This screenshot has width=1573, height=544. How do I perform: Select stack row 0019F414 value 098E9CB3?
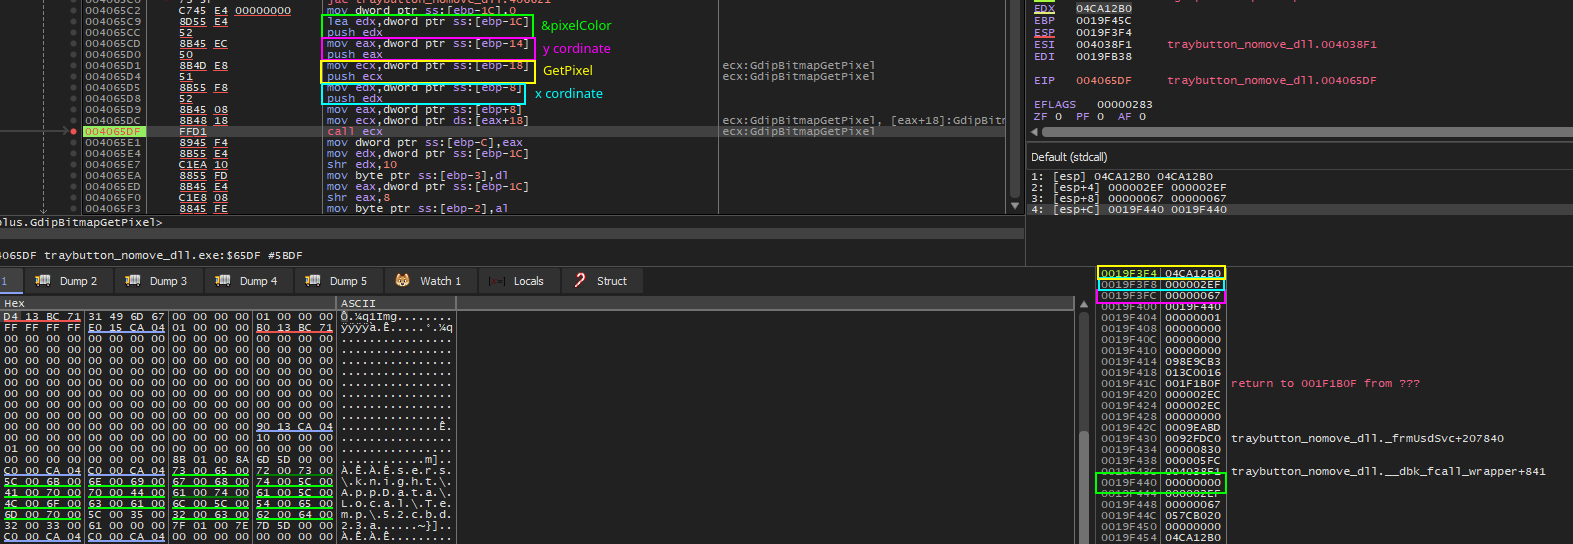(x=1193, y=361)
